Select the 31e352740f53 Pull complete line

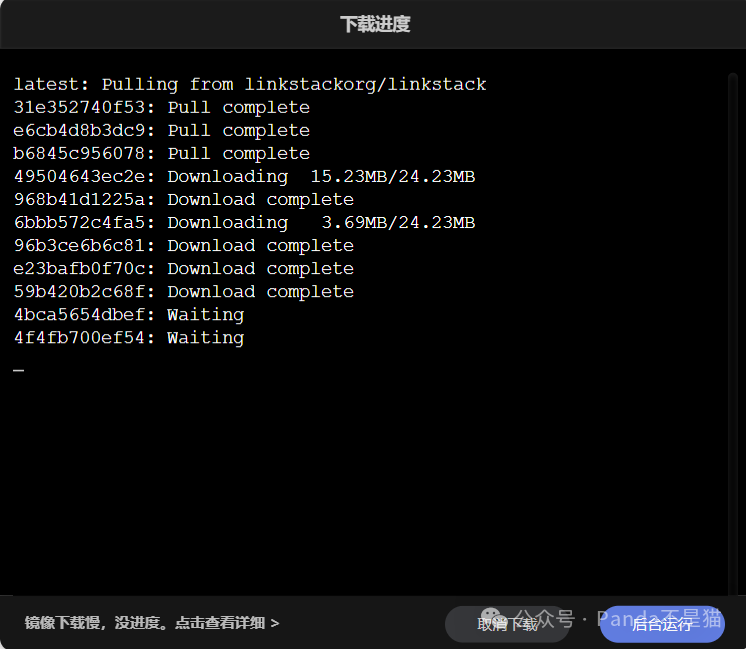161,108
